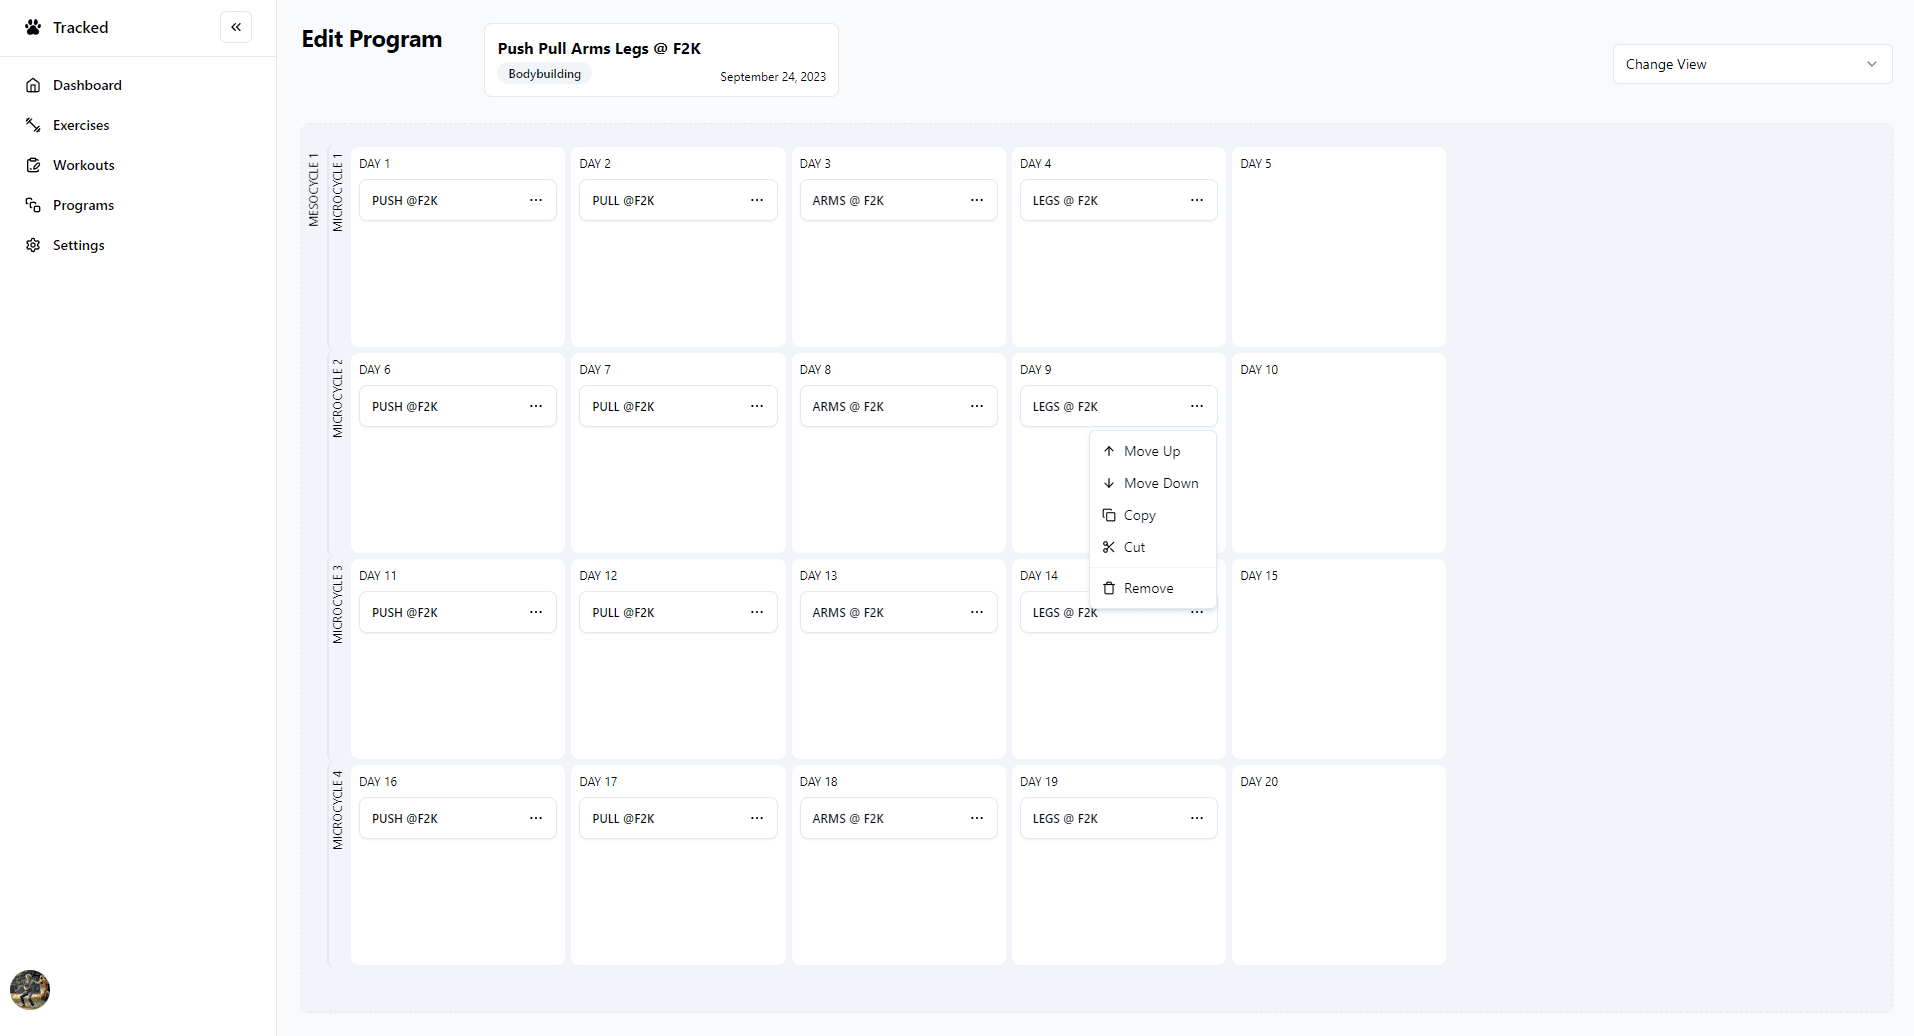Click the Workouts clipboard icon
Screen dimensions: 1914x1036
click(x=33, y=165)
